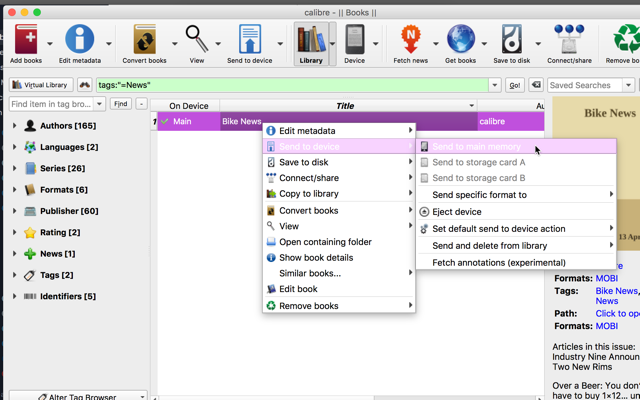Click the Virtual Library button
640x400 pixels.
coord(41,85)
